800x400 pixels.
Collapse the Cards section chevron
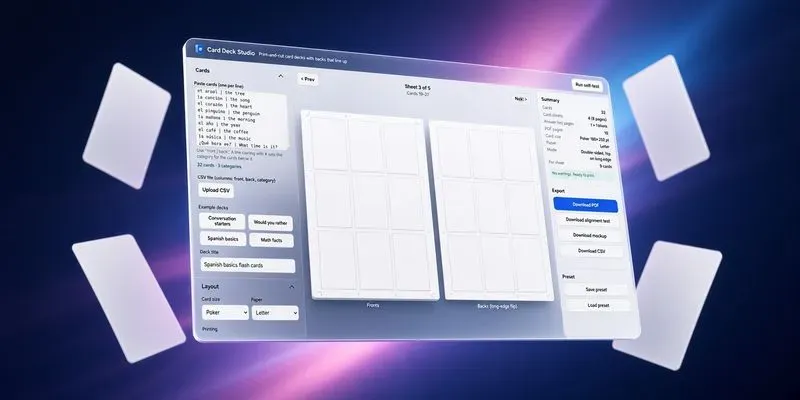(280, 76)
